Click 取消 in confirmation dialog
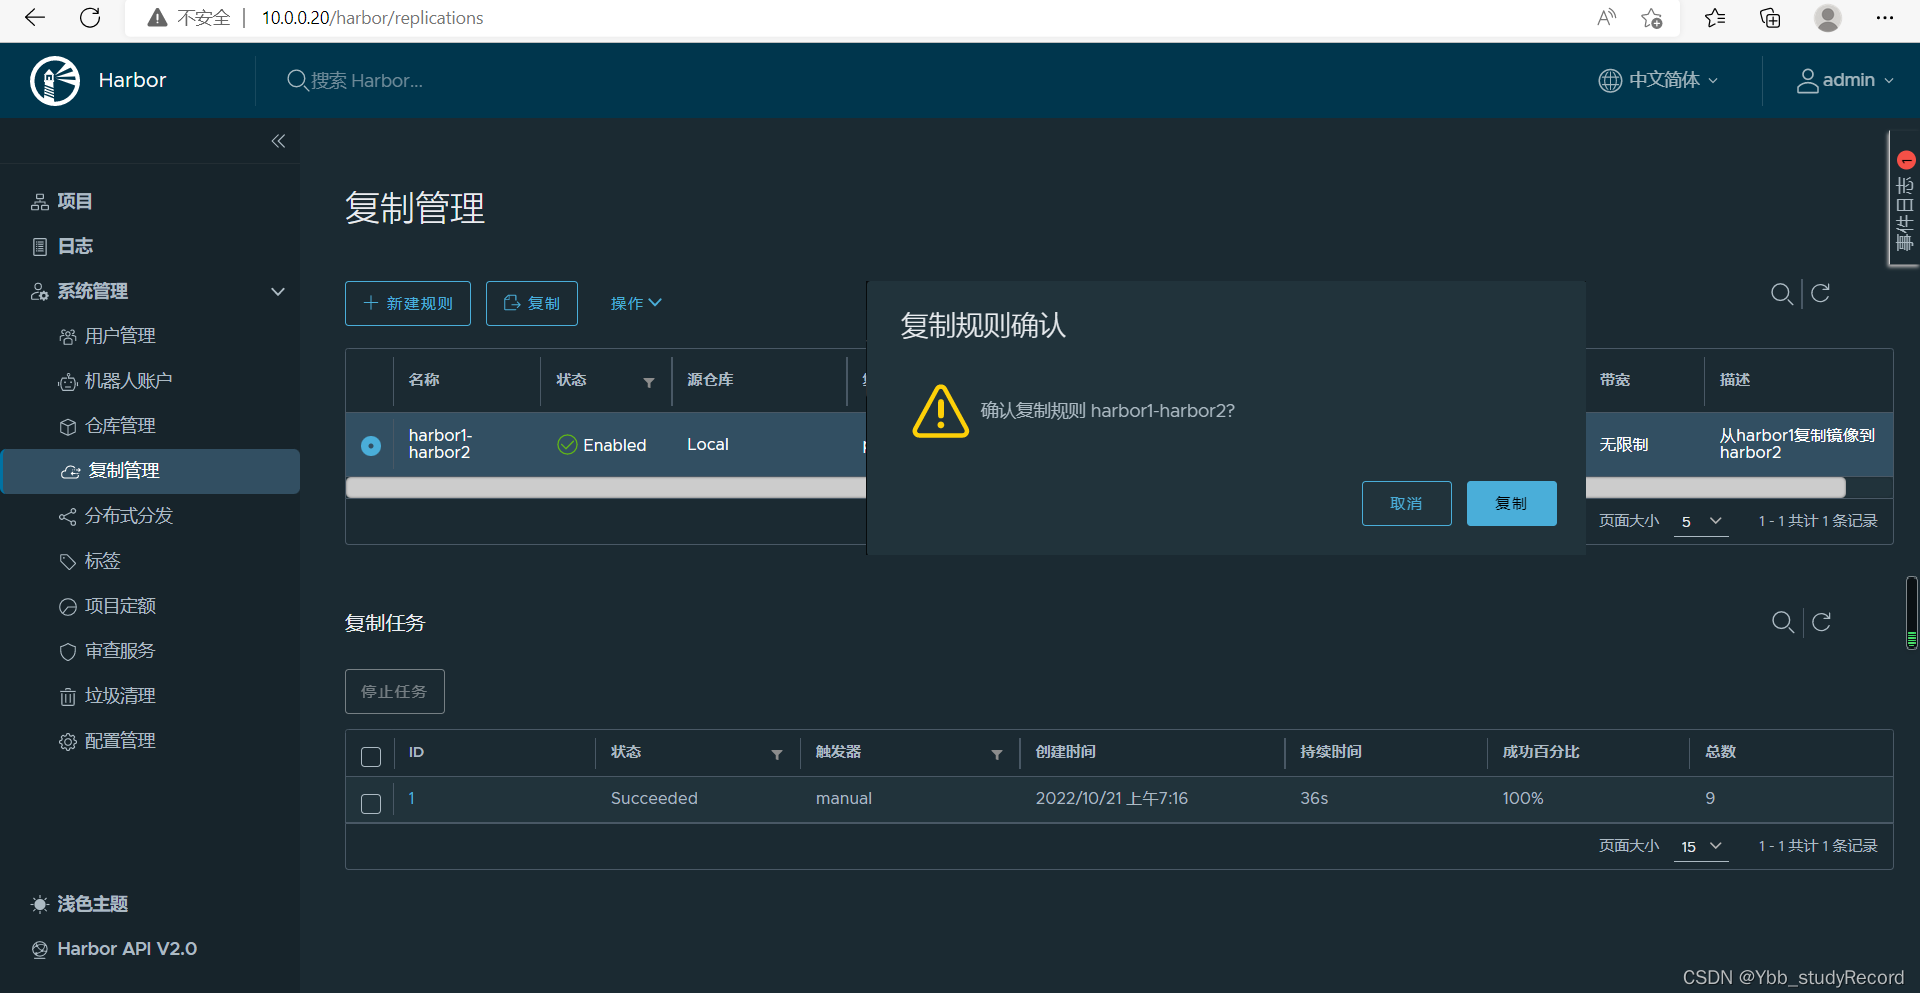This screenshot has height=998, width=1920. 1406,503
